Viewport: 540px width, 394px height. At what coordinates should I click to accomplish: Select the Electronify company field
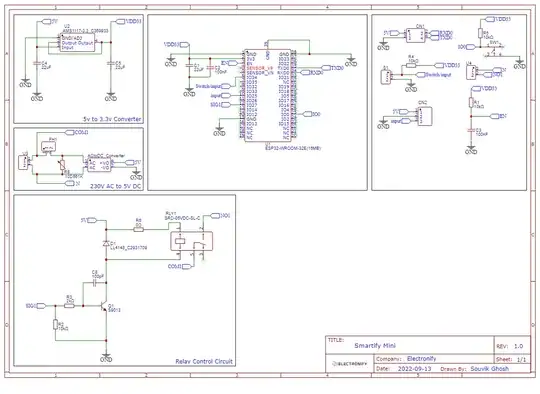coord(422,359)
